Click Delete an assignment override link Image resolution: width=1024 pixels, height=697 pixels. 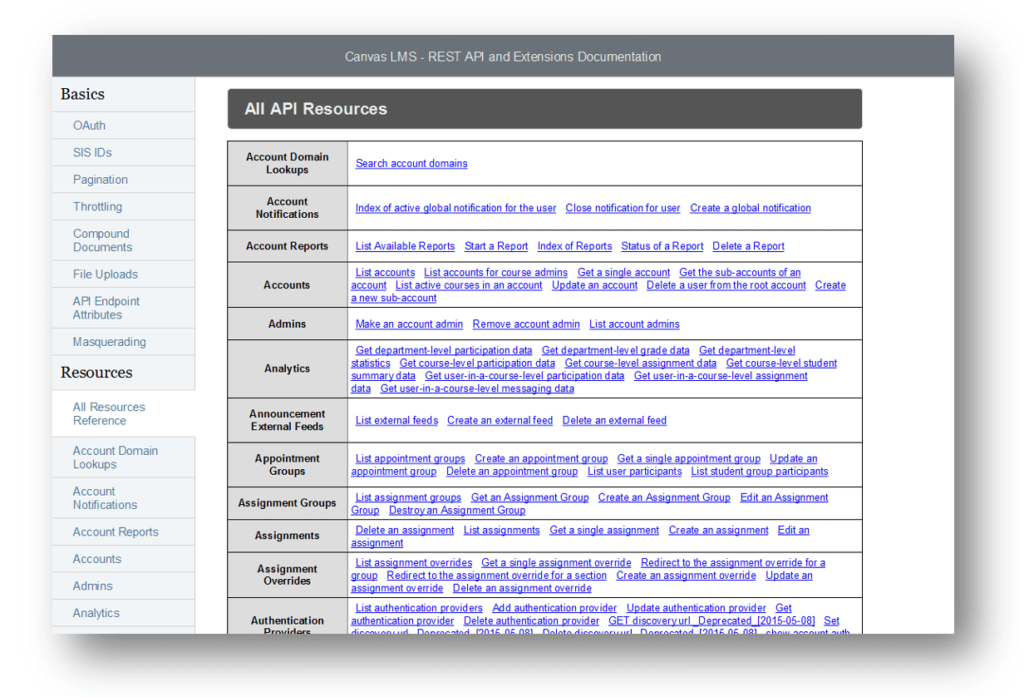(x=522, y=589)
